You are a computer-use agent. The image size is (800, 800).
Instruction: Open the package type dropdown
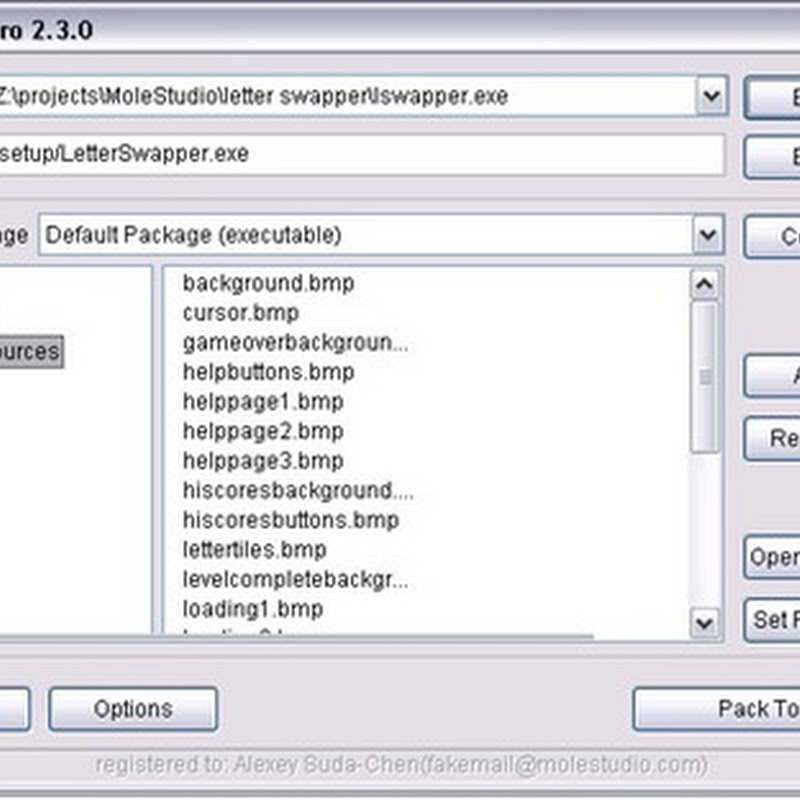[710, 236]
